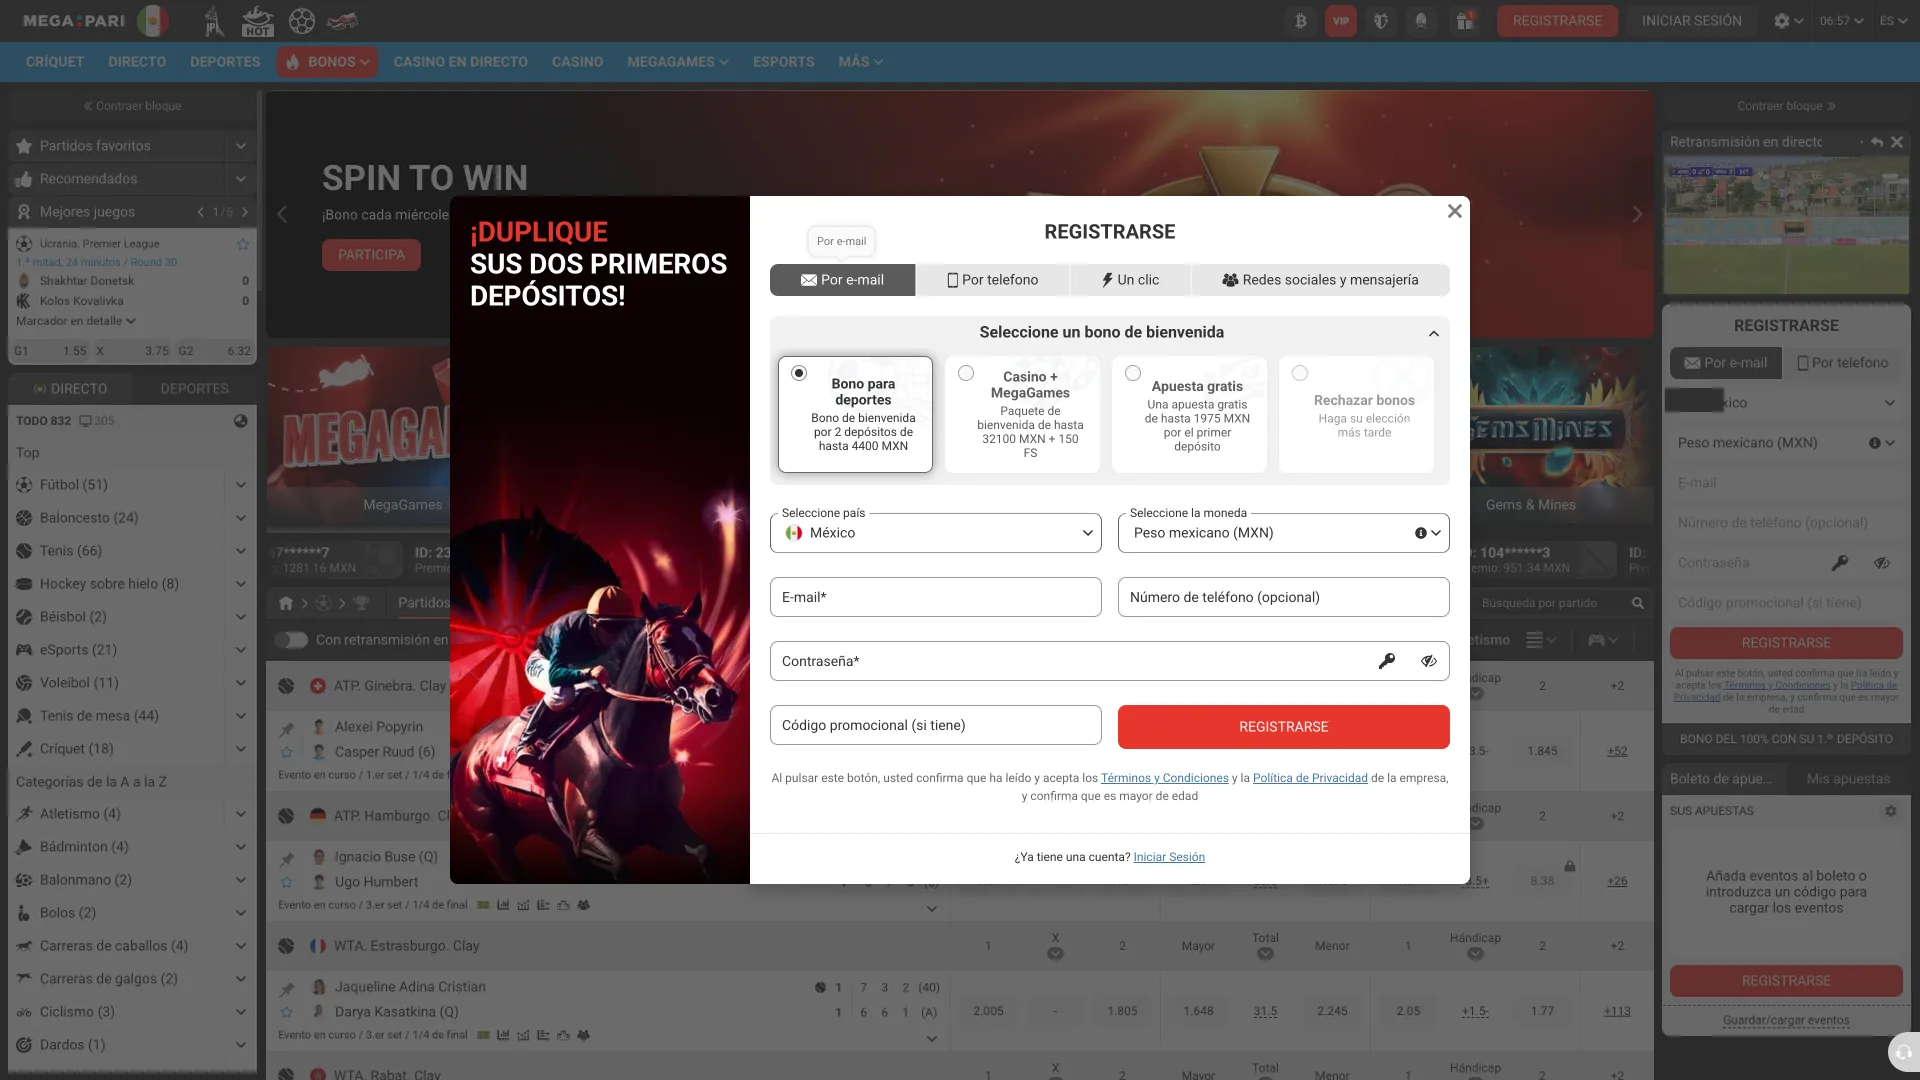Expand Fútbol (51) category
Screen dimensions: 1920x1080
(x=241, y=485)
